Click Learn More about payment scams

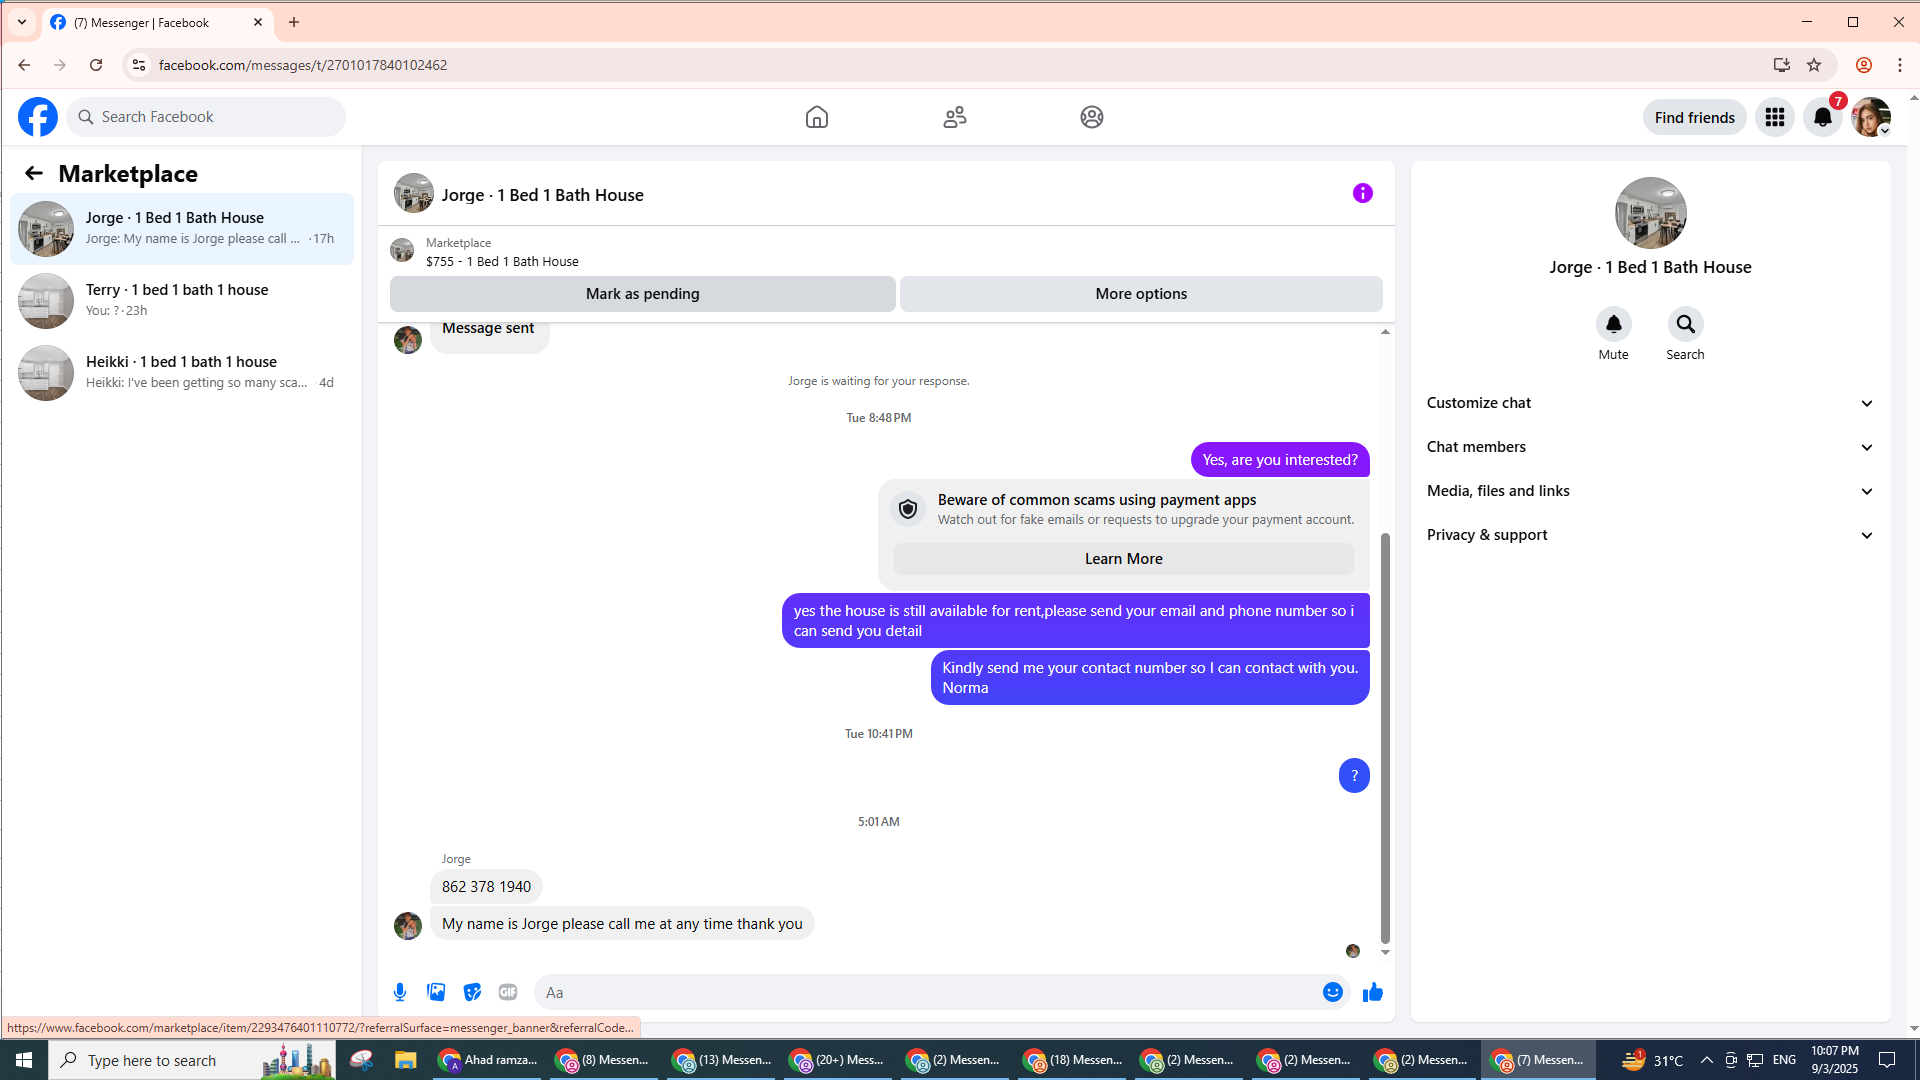[x=1124, y=559]
